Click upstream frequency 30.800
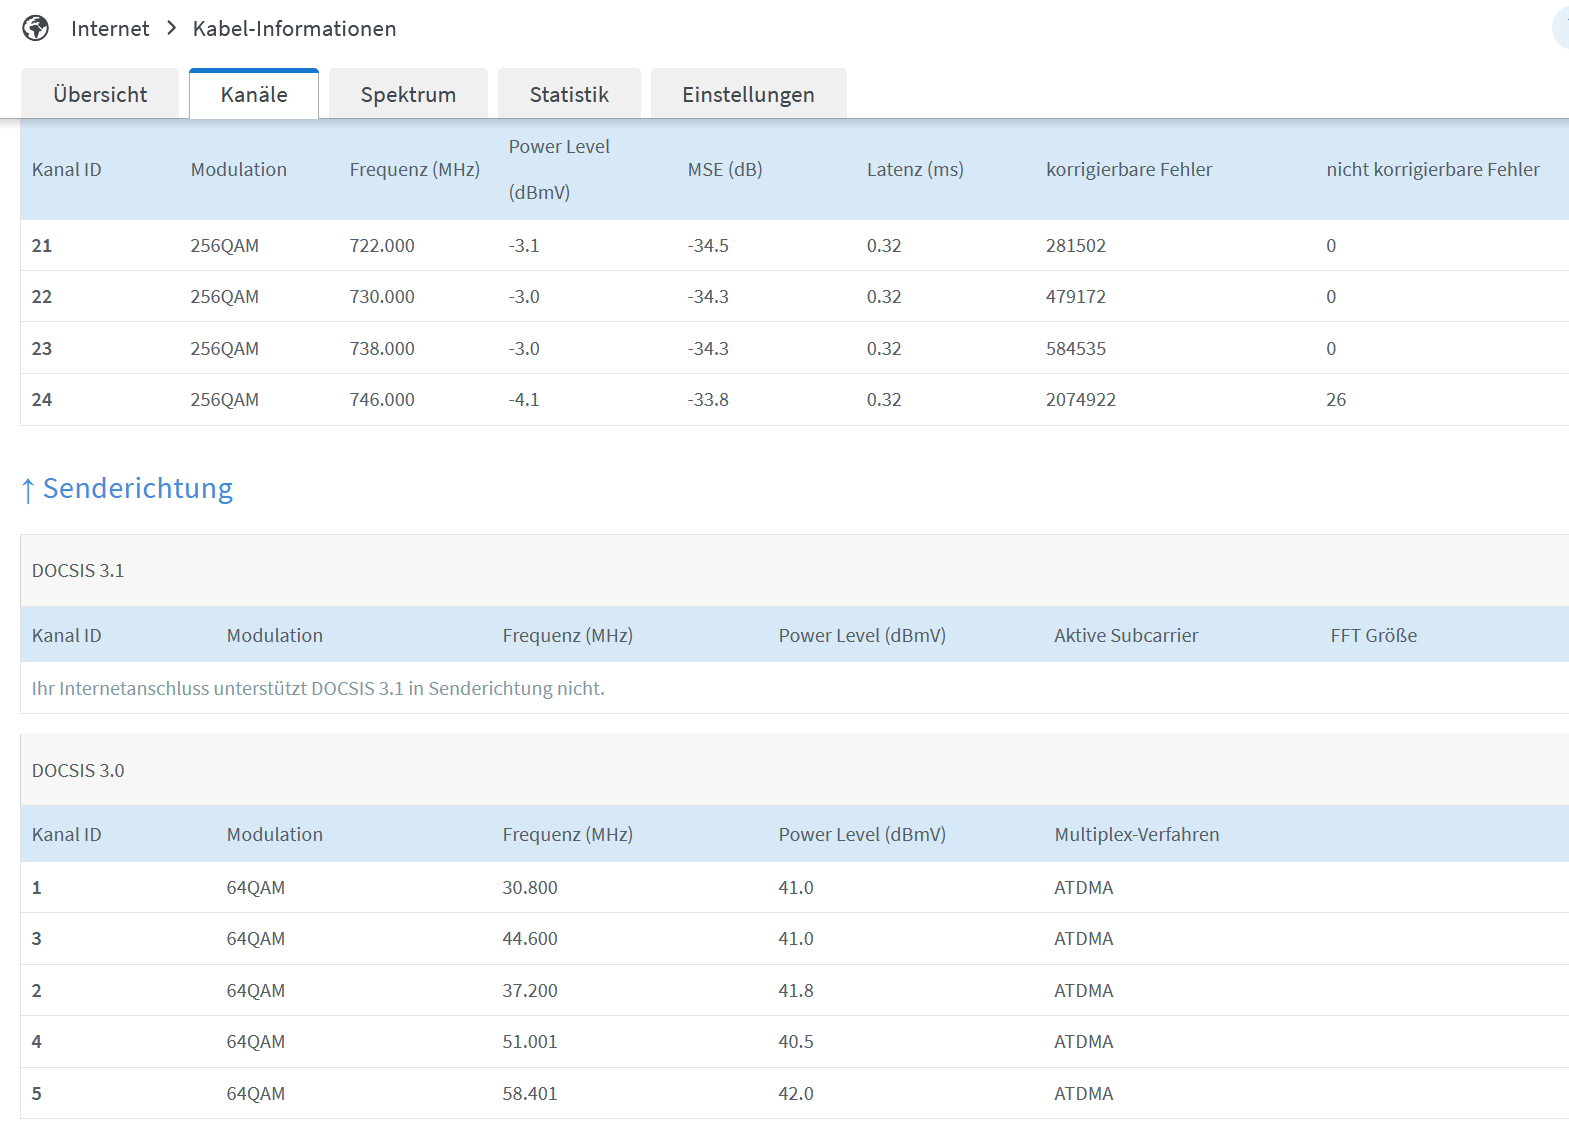1569x1133 pixels. pos(530,888)
